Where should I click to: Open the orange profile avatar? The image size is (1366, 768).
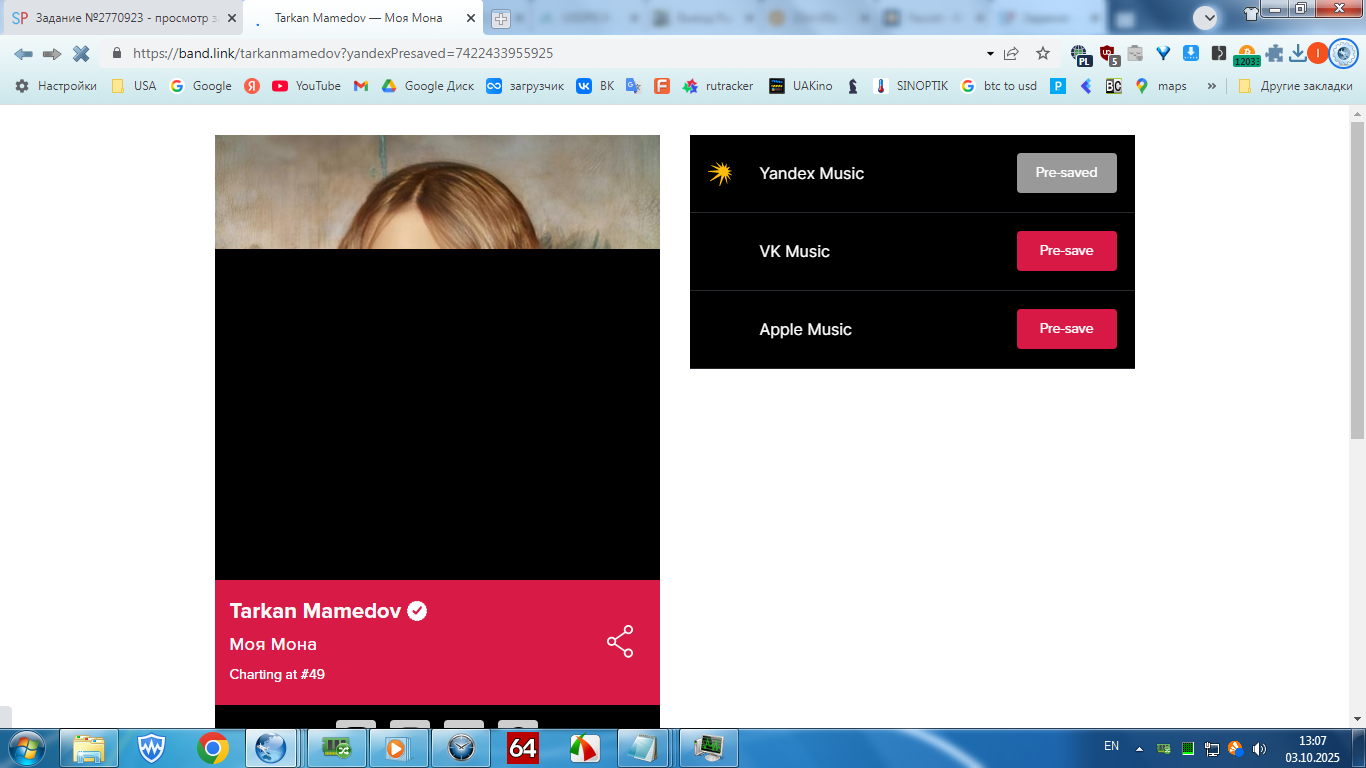pos(1317,53)
